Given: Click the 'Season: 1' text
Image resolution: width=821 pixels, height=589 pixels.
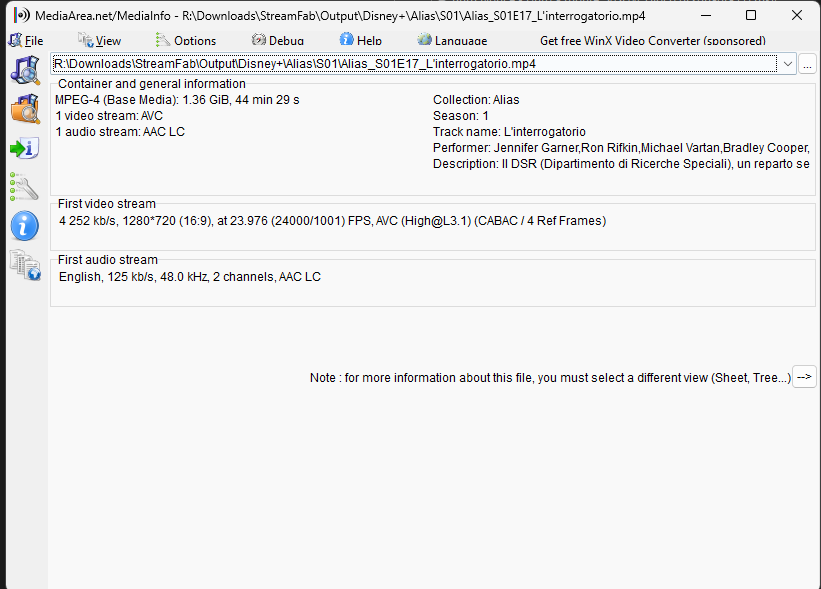Looking at the screenshot, I should coord(460,116).
